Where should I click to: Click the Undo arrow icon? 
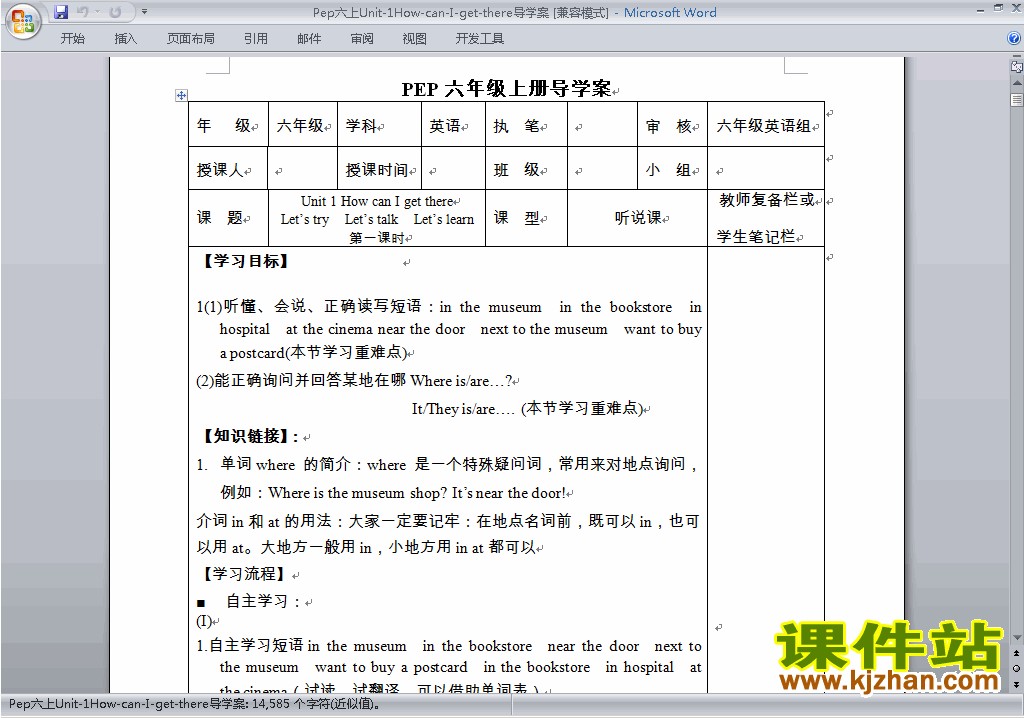(82, 12)
